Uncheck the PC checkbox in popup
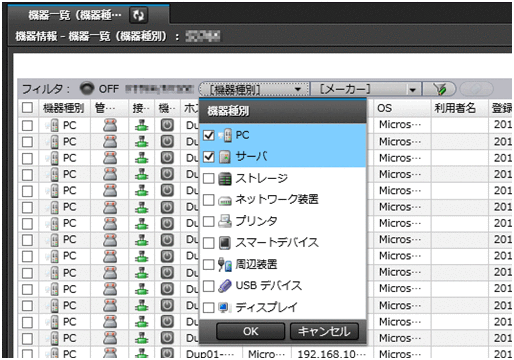Image resolution: width=514 pixels, height=360 pixels. click(209, 135)
